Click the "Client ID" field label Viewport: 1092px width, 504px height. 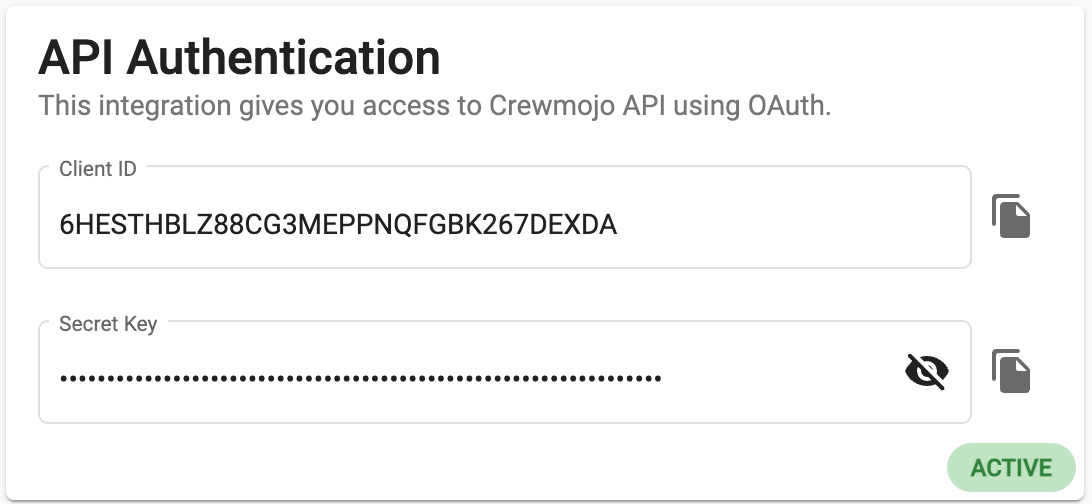[98, 169]
